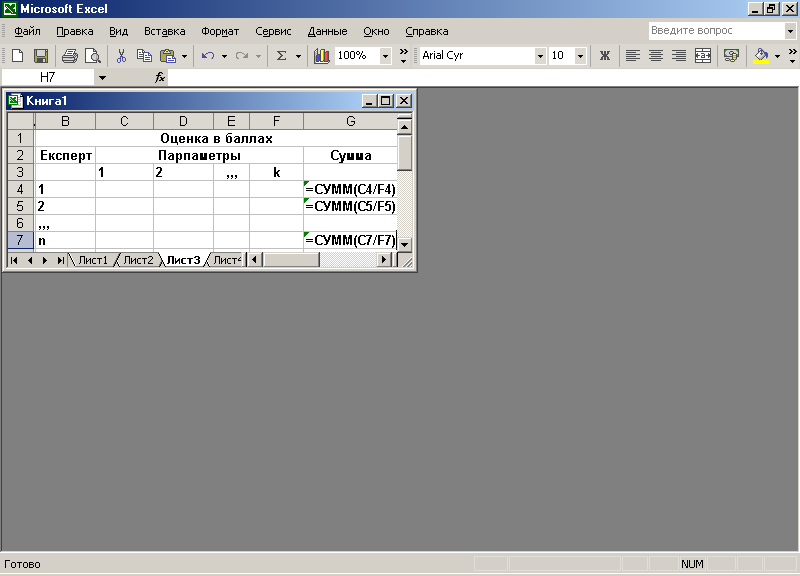Paste from the clipboard
This screenshot has height=576, width=800.
(168, 56)
